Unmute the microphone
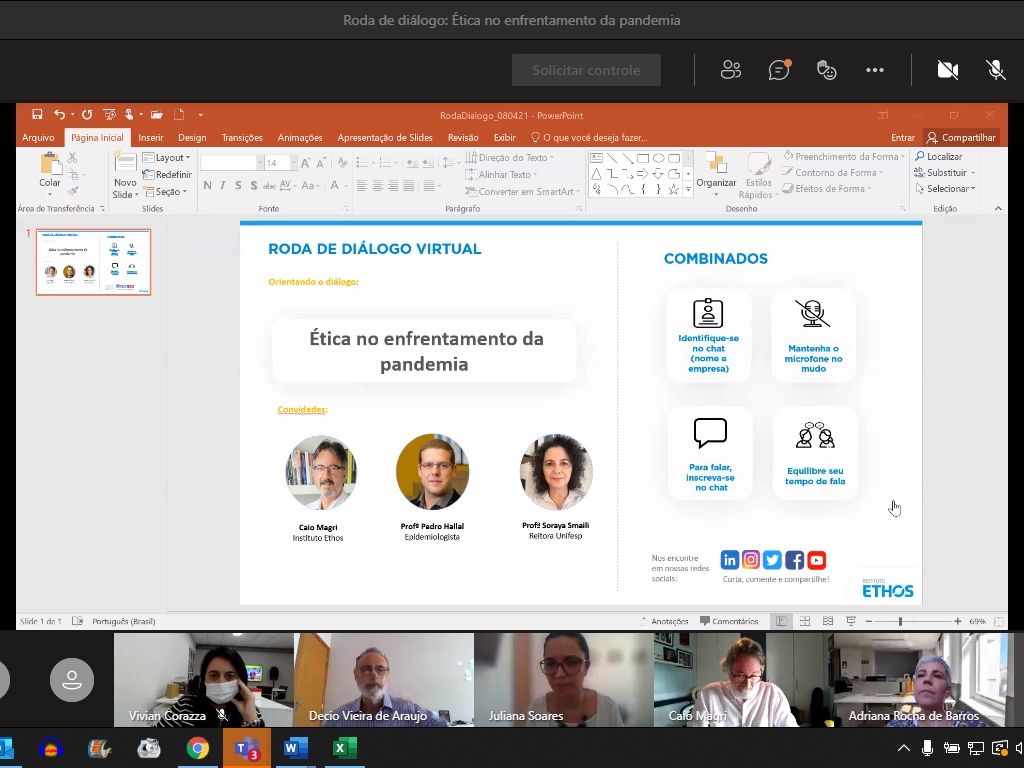 (x=996, y=70)
